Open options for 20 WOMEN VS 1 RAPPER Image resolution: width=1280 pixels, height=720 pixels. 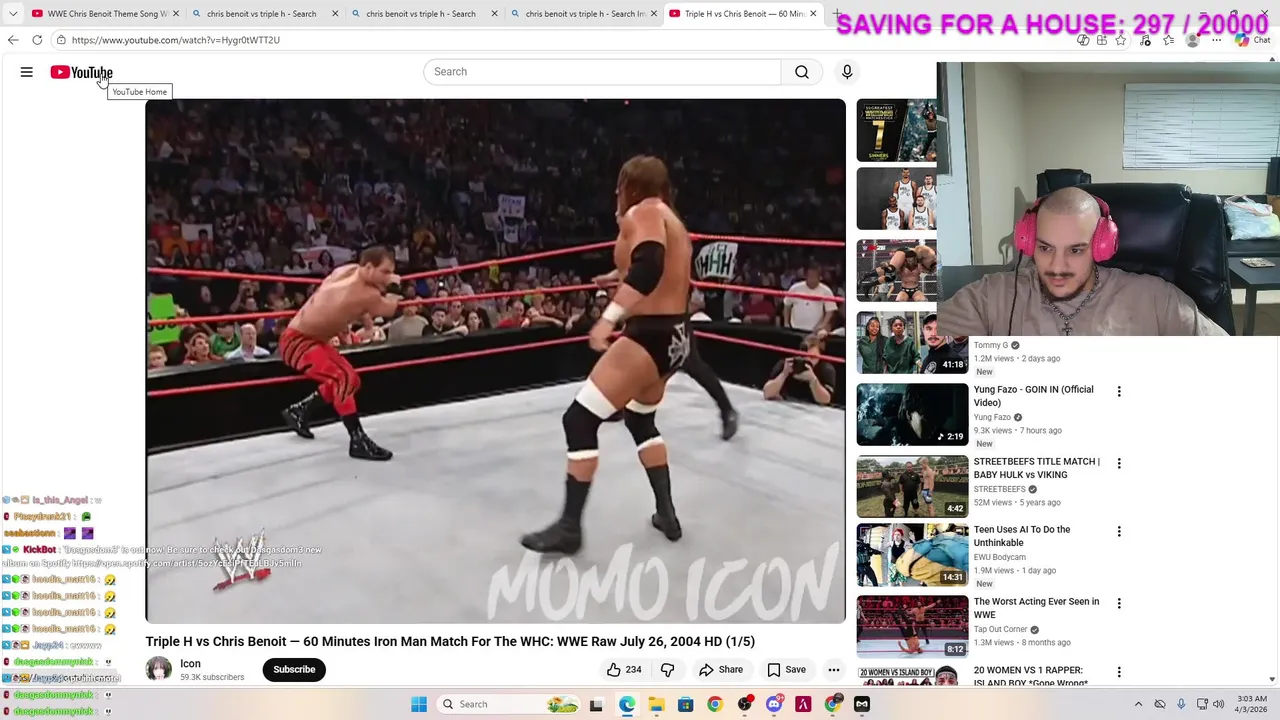pyautogui.click(x=1119, y=673)
